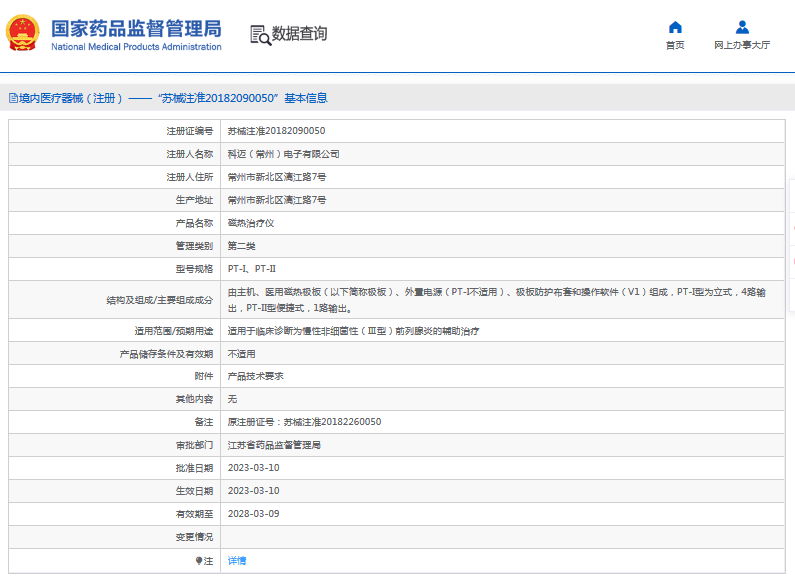
Task: Open 网上办事大厅 link
Action: tap(742, 45)
